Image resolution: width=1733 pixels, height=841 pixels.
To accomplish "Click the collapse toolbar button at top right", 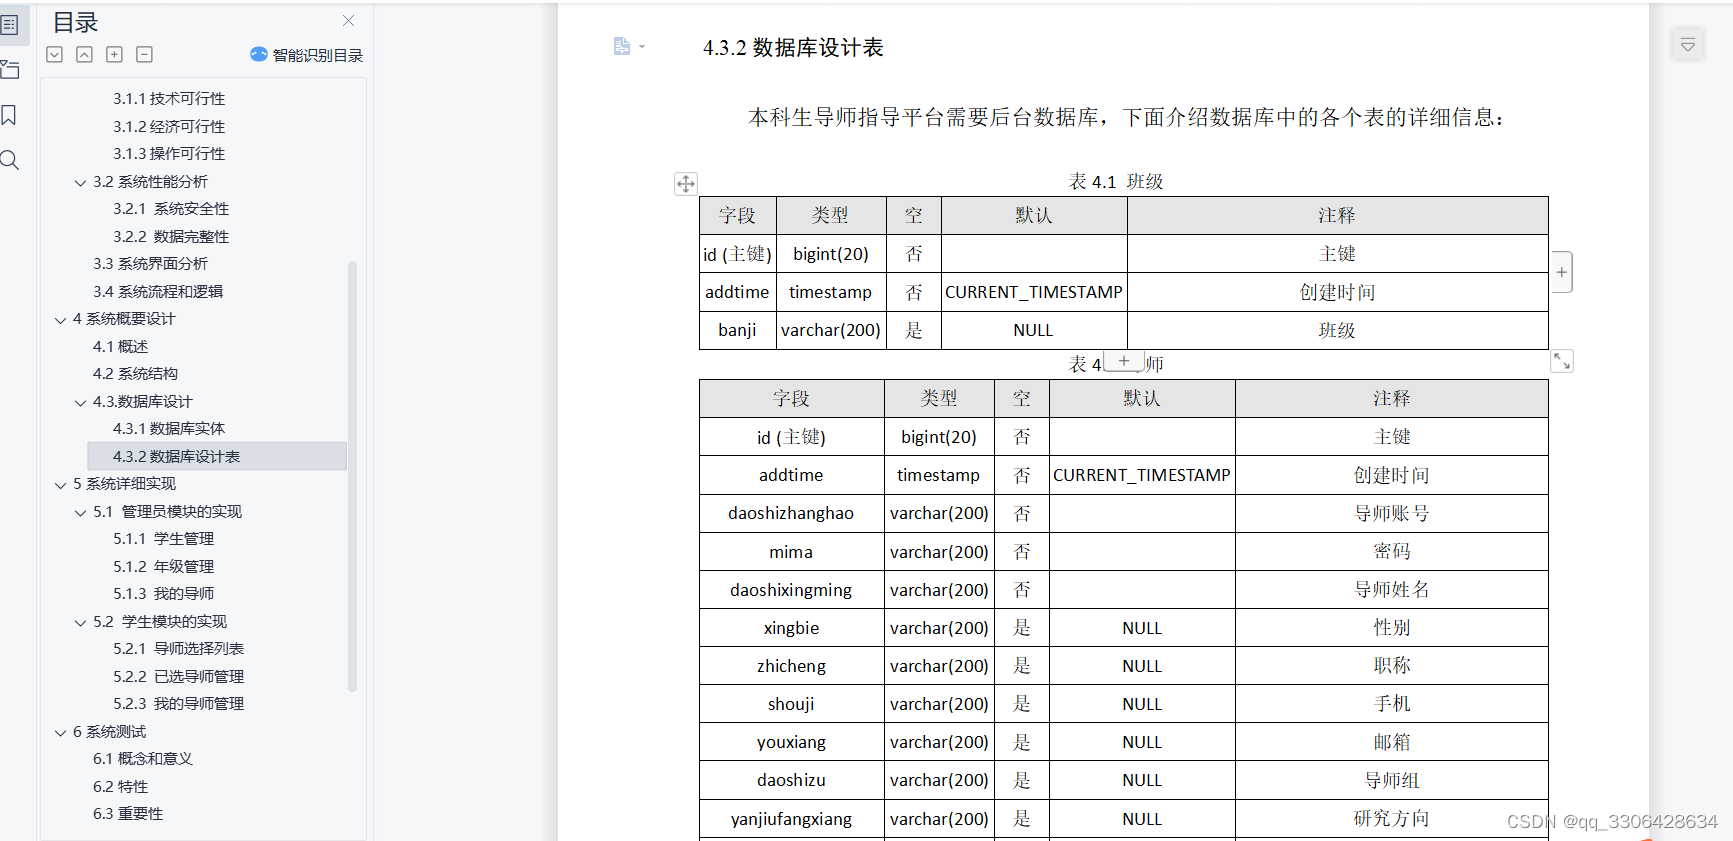I will click(1688, 45).
